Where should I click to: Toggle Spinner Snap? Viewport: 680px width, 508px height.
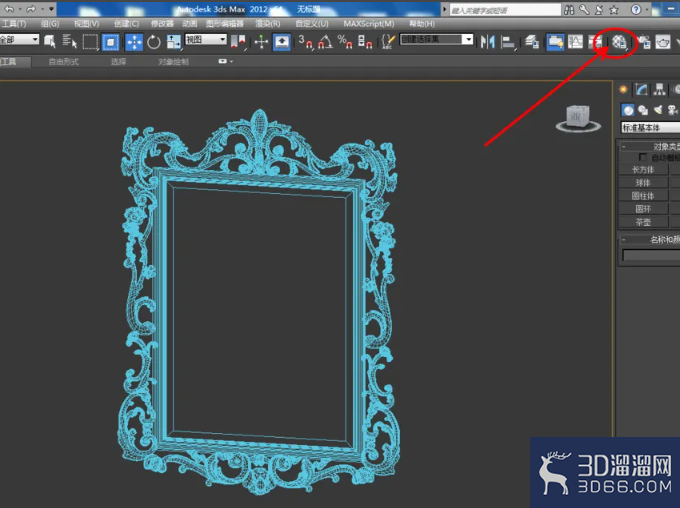coord(365,42)
